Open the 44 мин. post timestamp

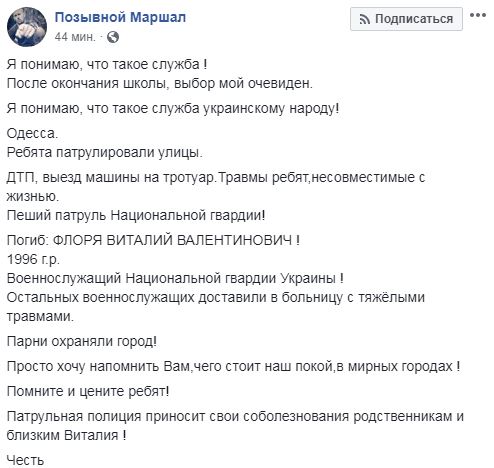coord(75,37)
